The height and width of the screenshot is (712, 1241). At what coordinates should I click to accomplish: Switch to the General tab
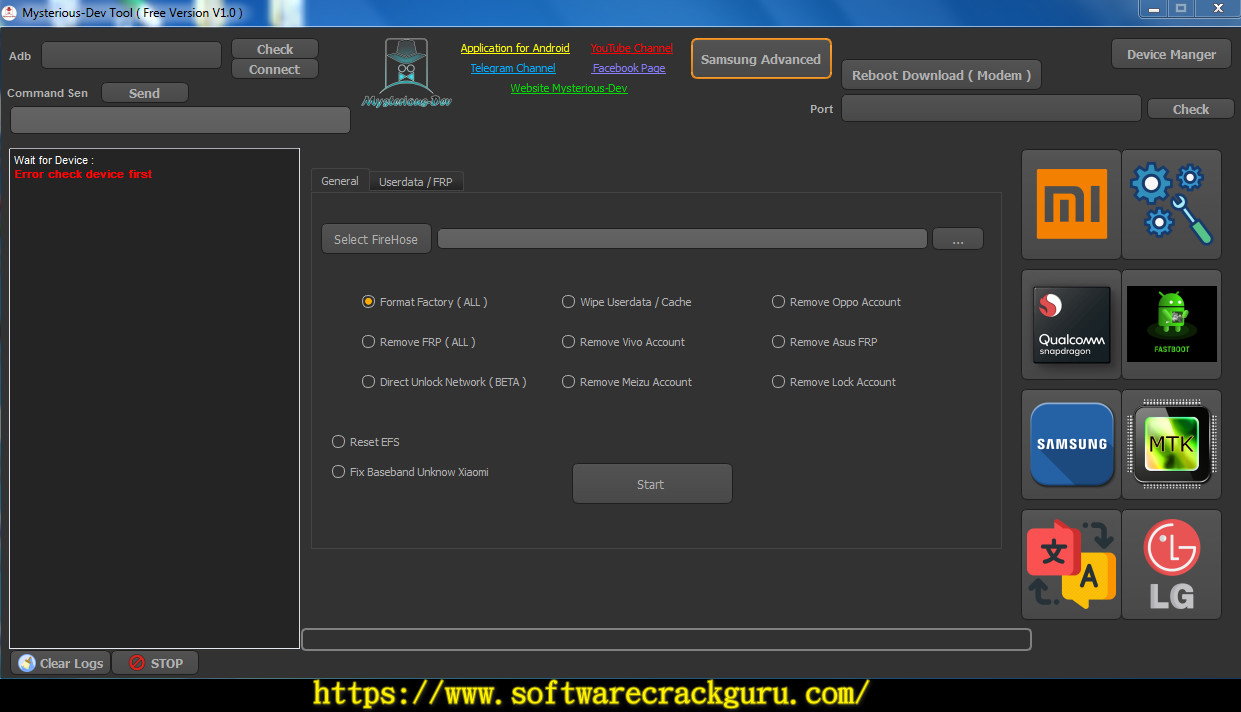click(x=340, y=181)
